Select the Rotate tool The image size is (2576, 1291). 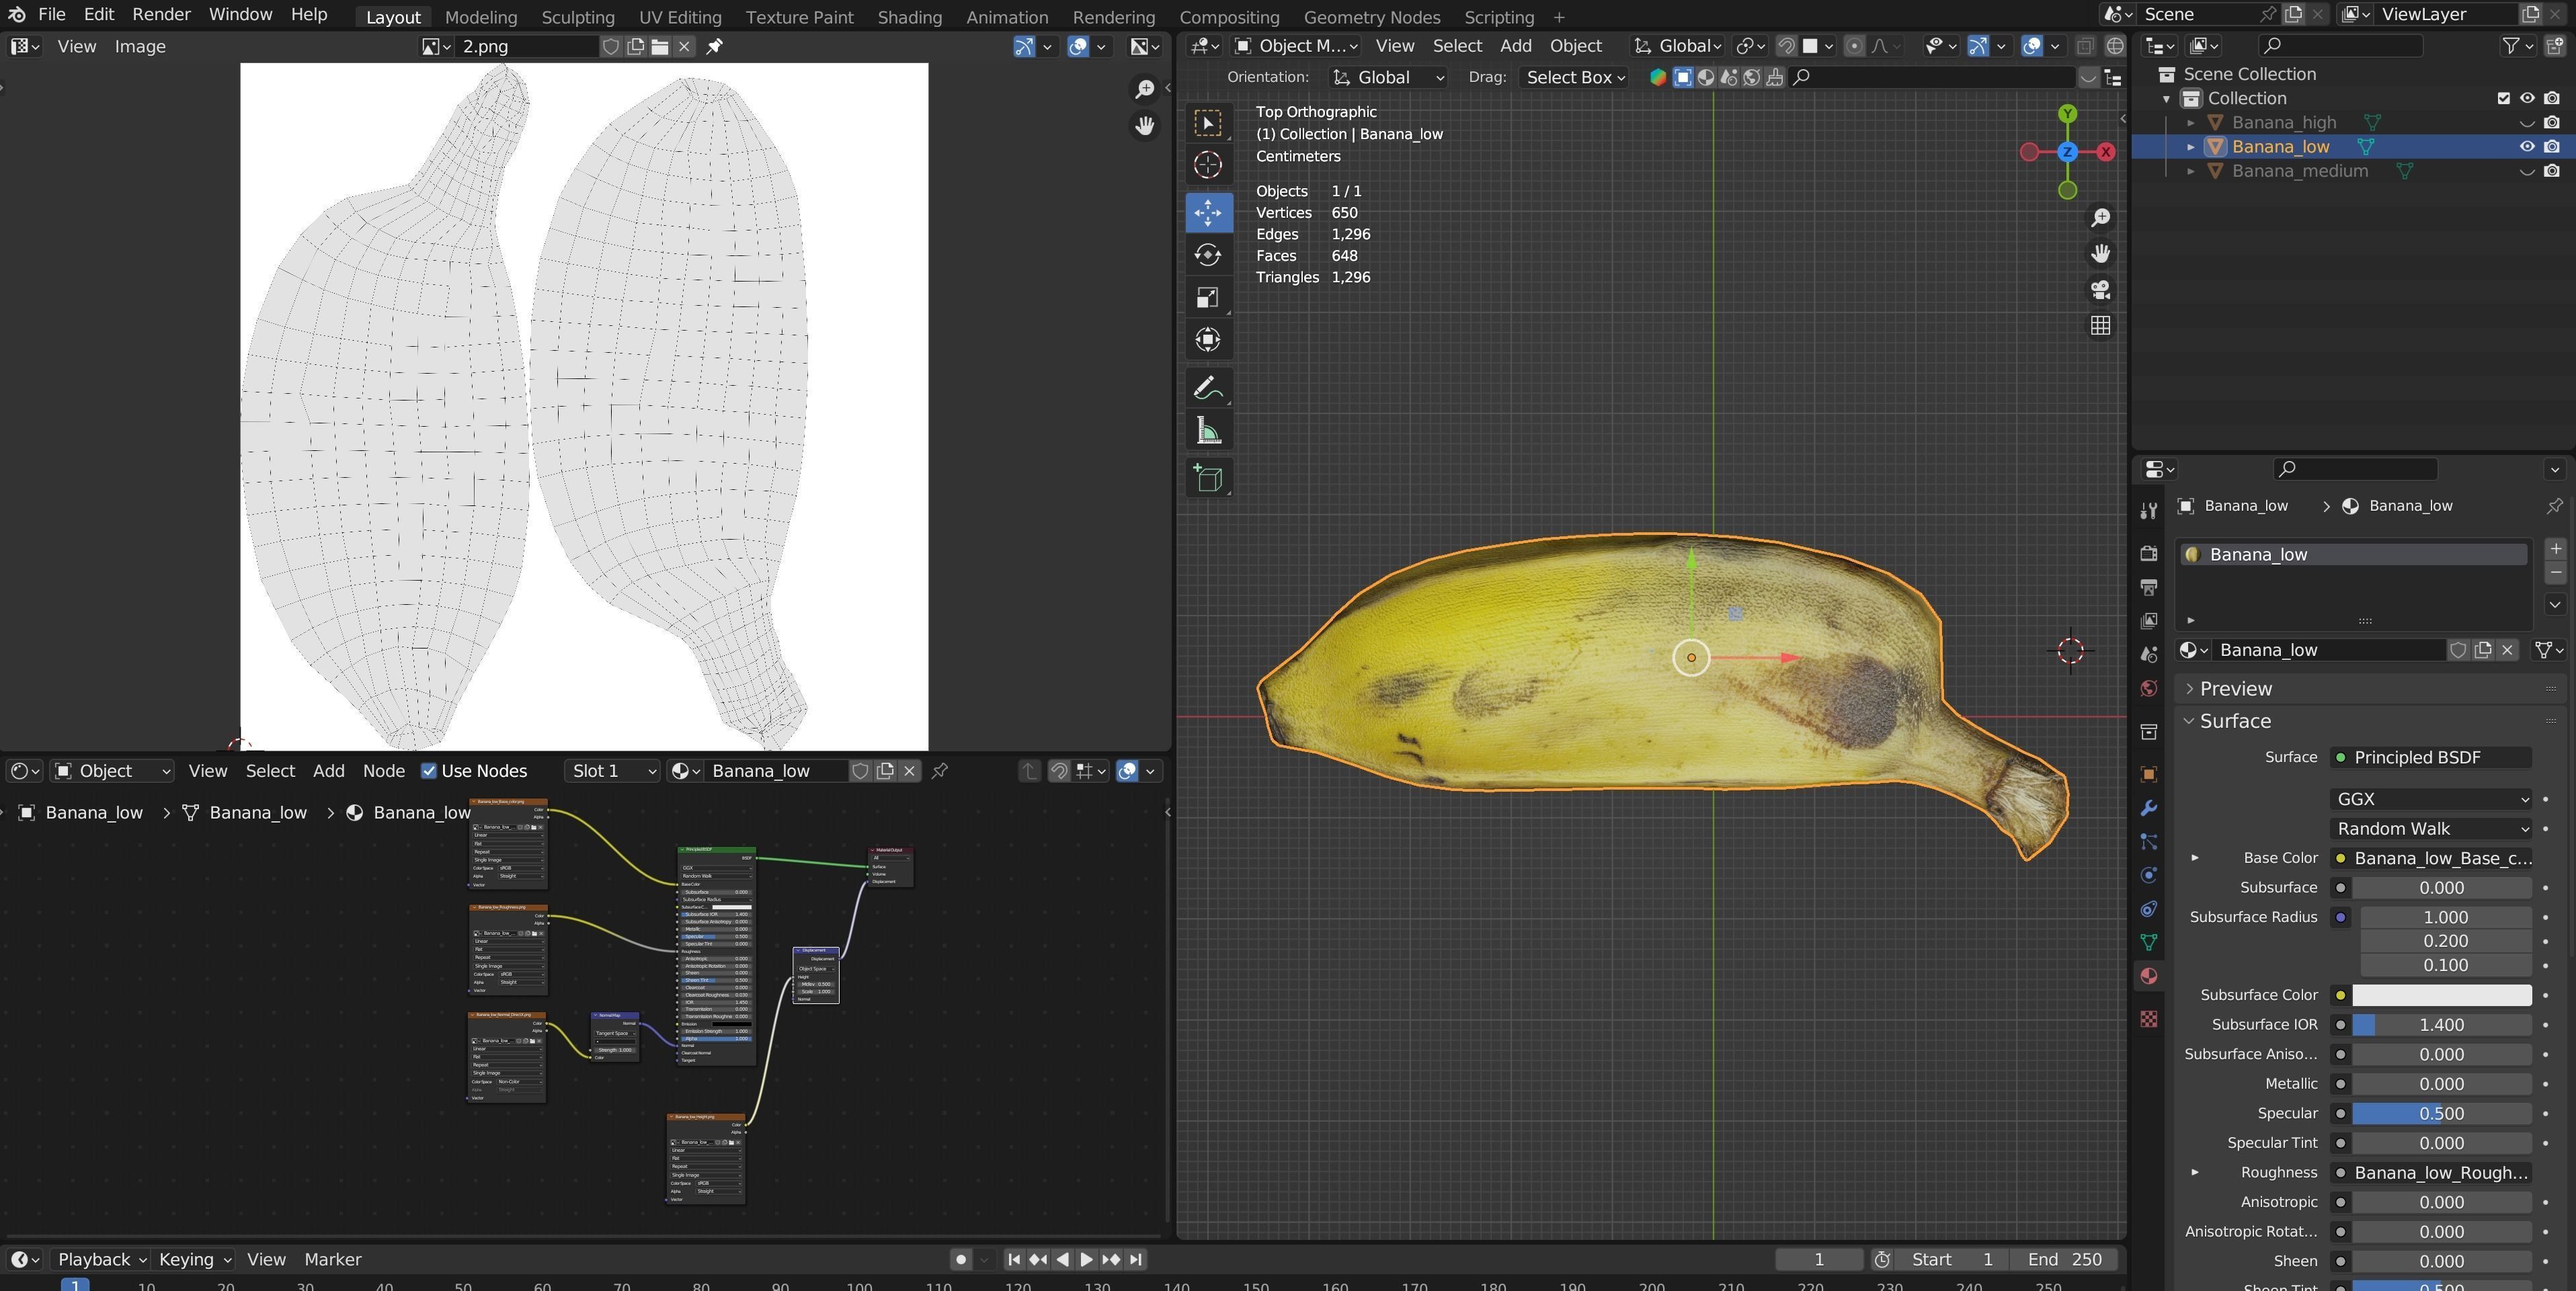coord(1208,255)
